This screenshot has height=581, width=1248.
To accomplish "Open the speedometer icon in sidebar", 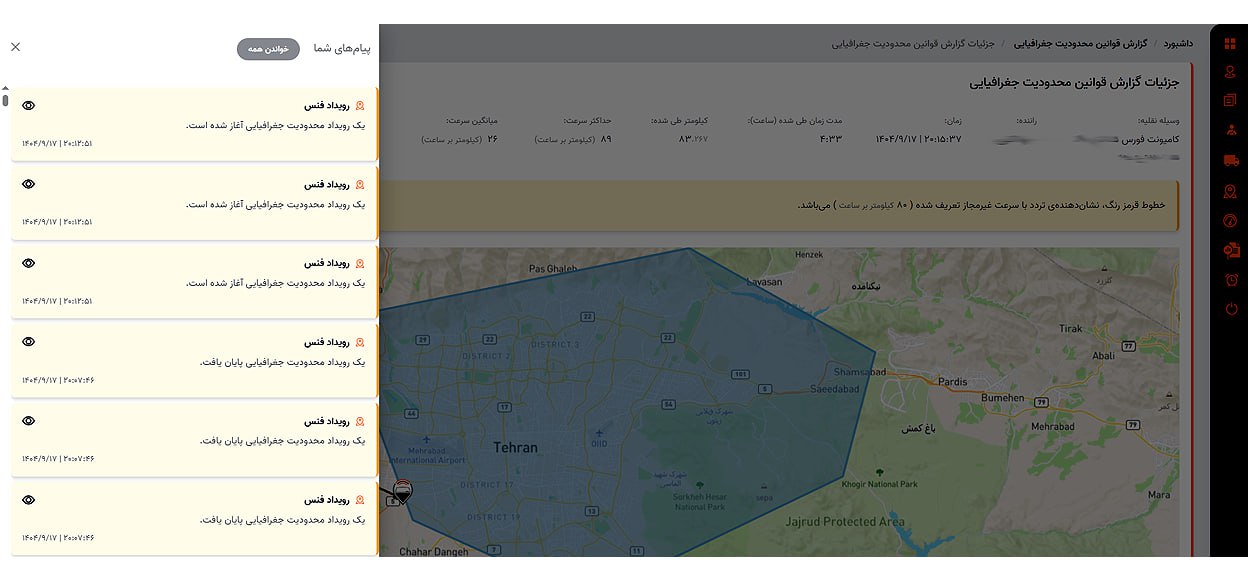I will [x=1230, y=221].
